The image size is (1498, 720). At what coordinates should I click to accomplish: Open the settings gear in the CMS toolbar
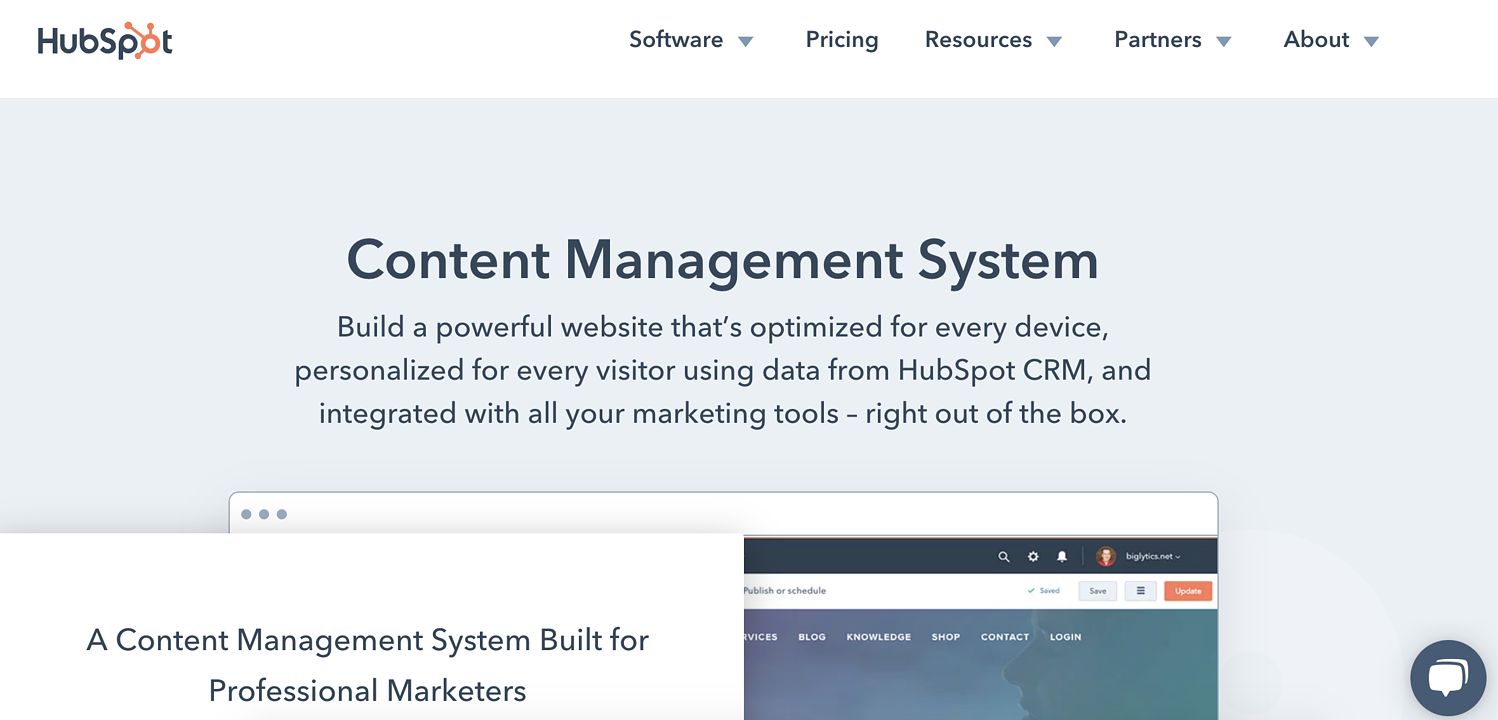pyautogui.click(x=1032, y=556)
